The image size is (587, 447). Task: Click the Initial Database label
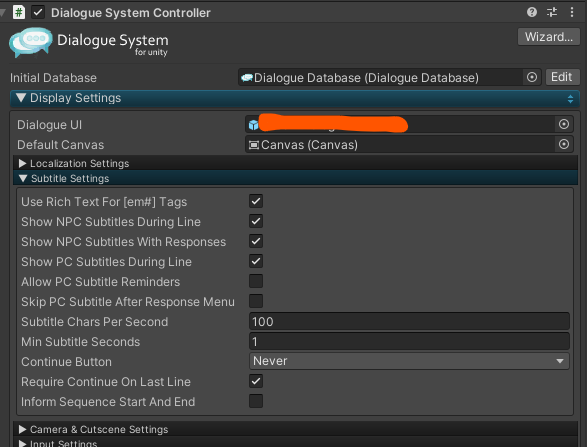pos(53,78)
